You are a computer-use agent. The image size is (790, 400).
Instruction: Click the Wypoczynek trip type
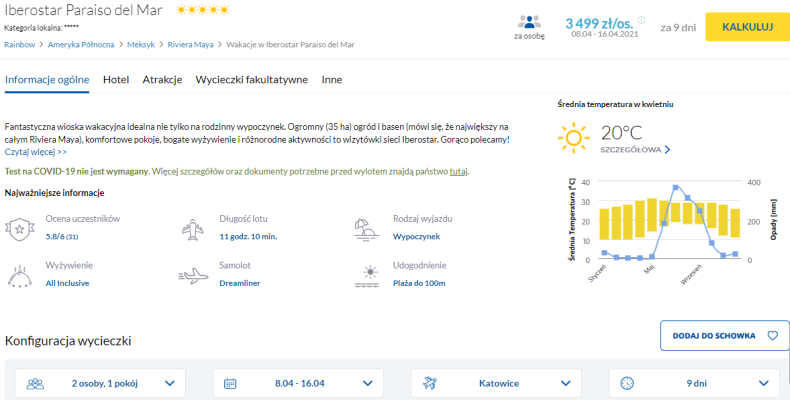[416, 236]
